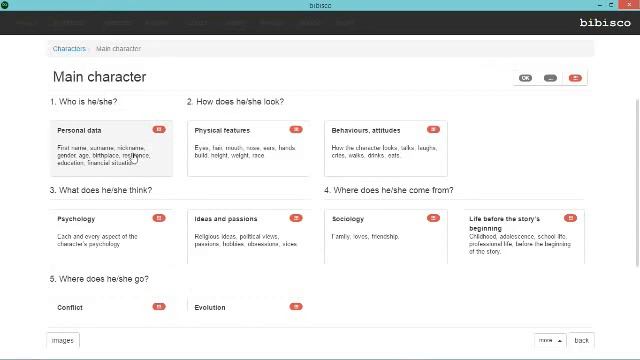The image size is (640, 360).
Task: Set Main character status to gray middle option
Action: [x=550, y=78]
